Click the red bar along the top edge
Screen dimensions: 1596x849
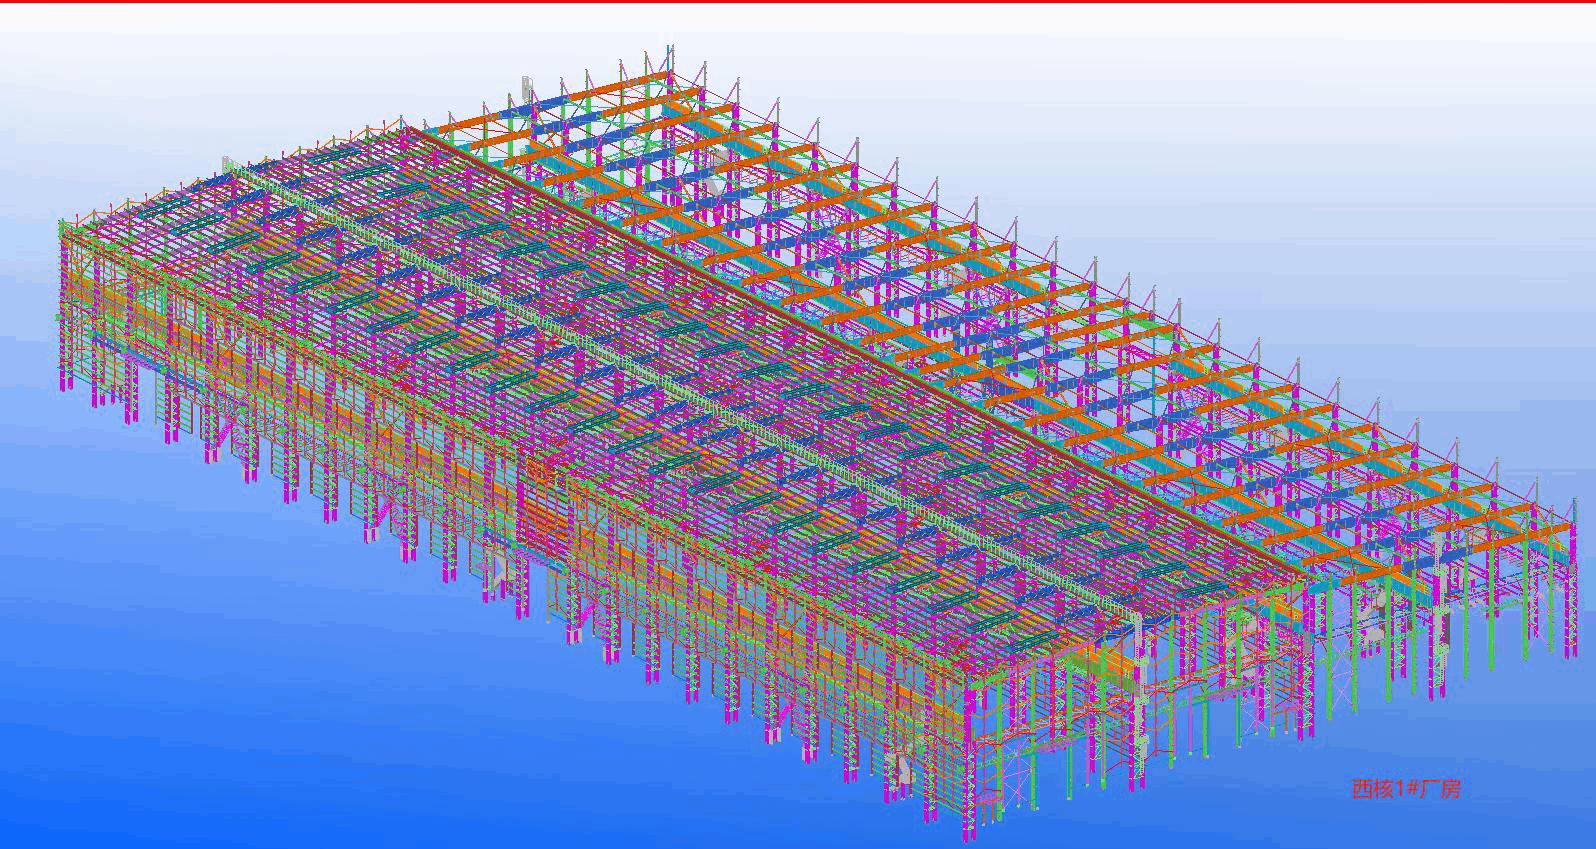coord(798,2)
